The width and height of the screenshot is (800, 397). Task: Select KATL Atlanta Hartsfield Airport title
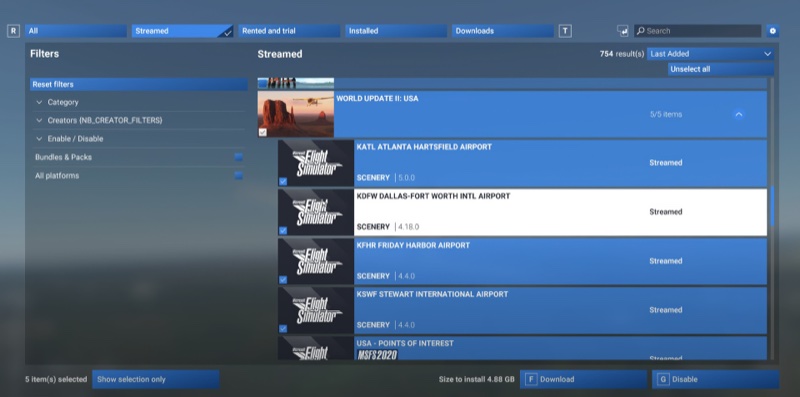pyautogui.click(x=424, y=147)
